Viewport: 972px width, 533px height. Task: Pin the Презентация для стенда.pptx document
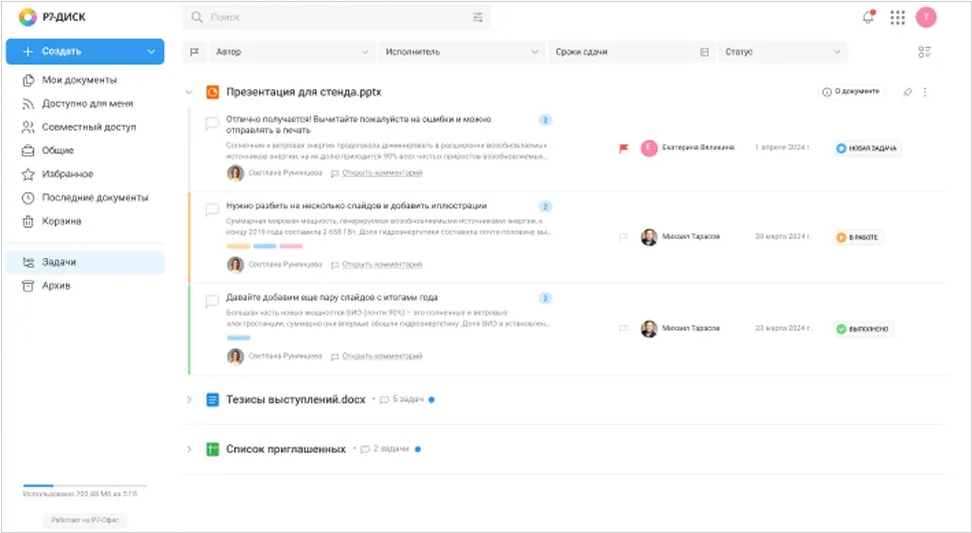[x=907, y=92]
